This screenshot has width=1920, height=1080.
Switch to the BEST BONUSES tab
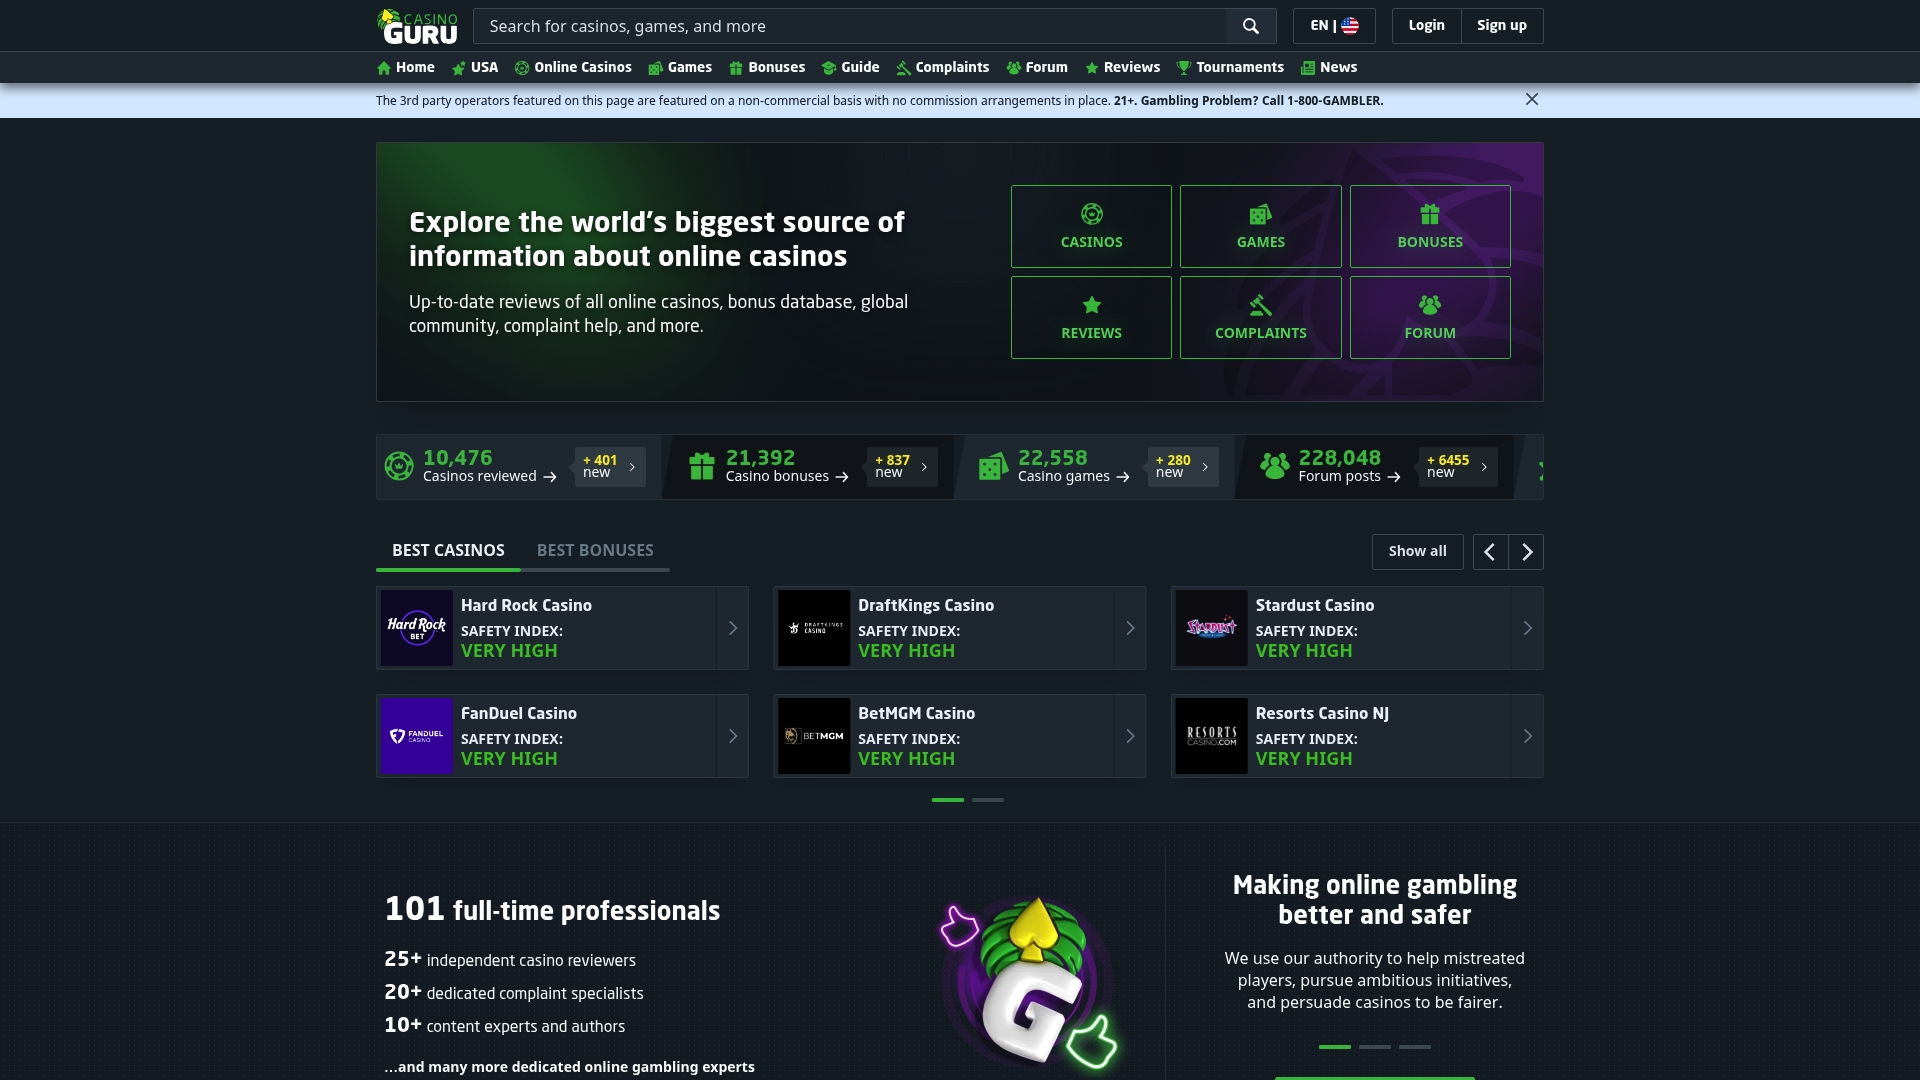[x=595, y=550]
